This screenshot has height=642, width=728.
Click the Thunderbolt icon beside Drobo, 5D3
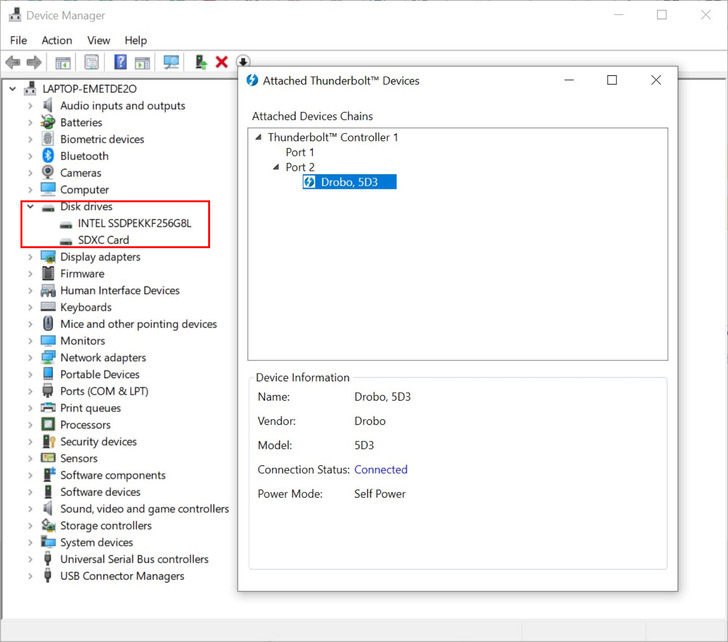coord(309,182)
